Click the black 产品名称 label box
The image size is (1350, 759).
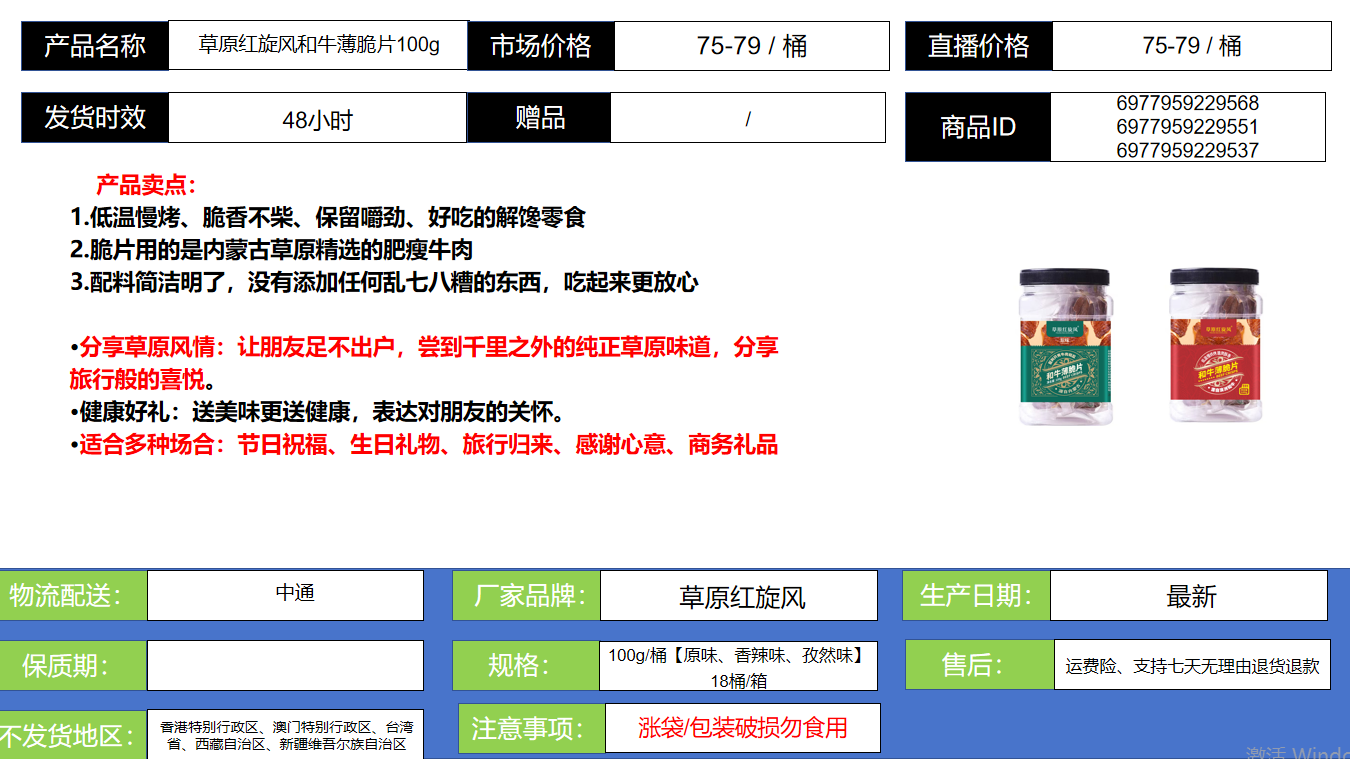95,46
